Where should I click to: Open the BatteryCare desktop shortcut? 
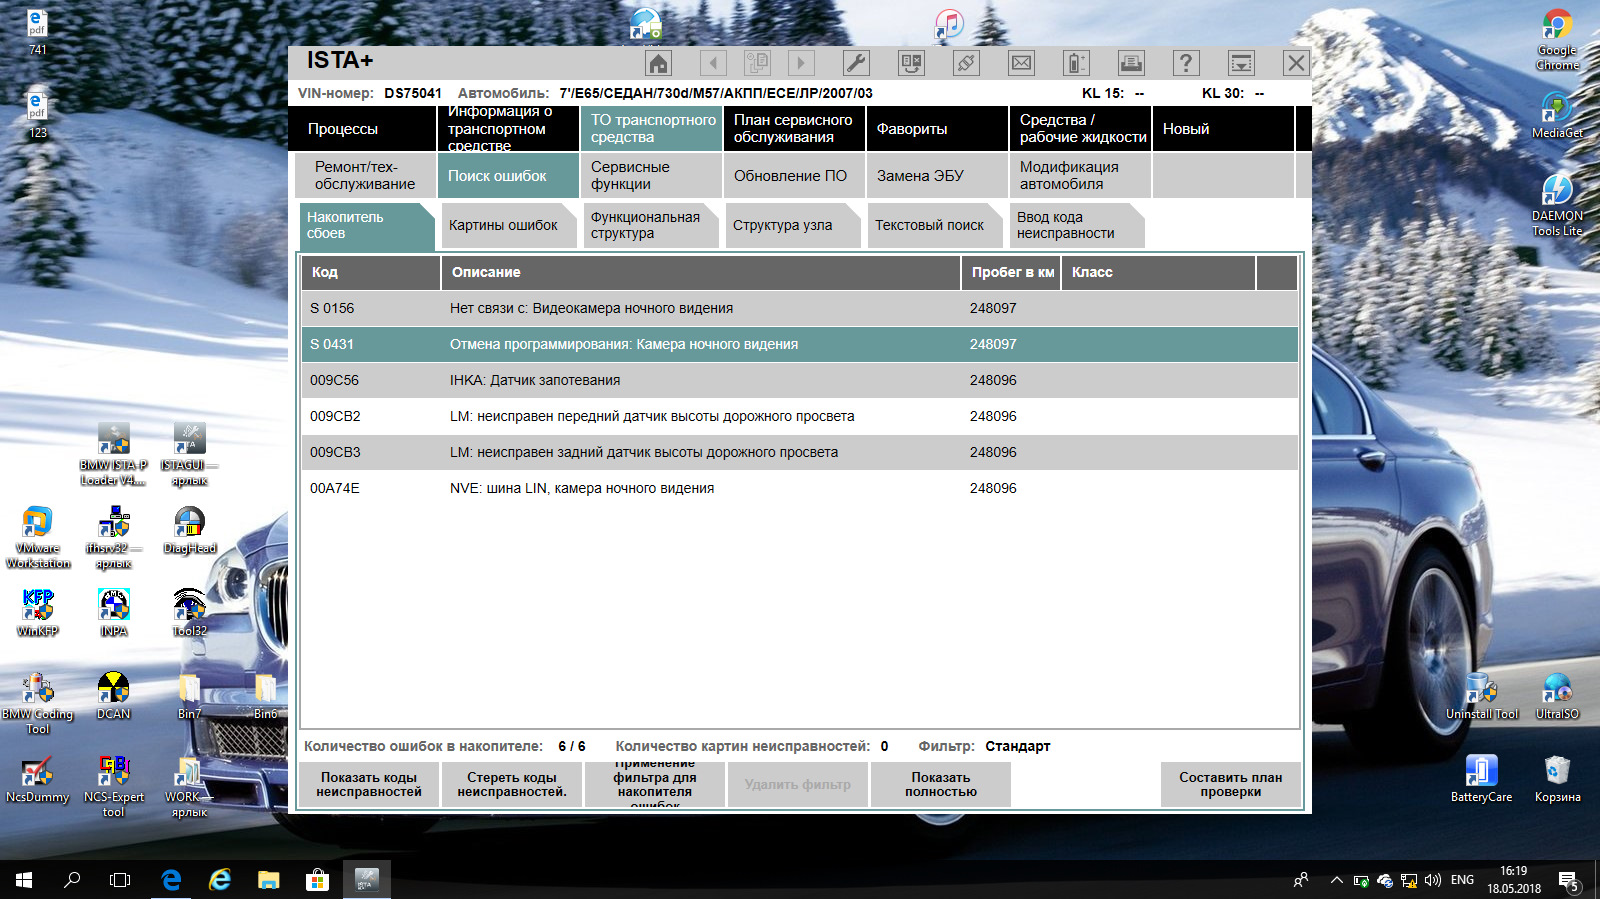tap(1481, 779)
